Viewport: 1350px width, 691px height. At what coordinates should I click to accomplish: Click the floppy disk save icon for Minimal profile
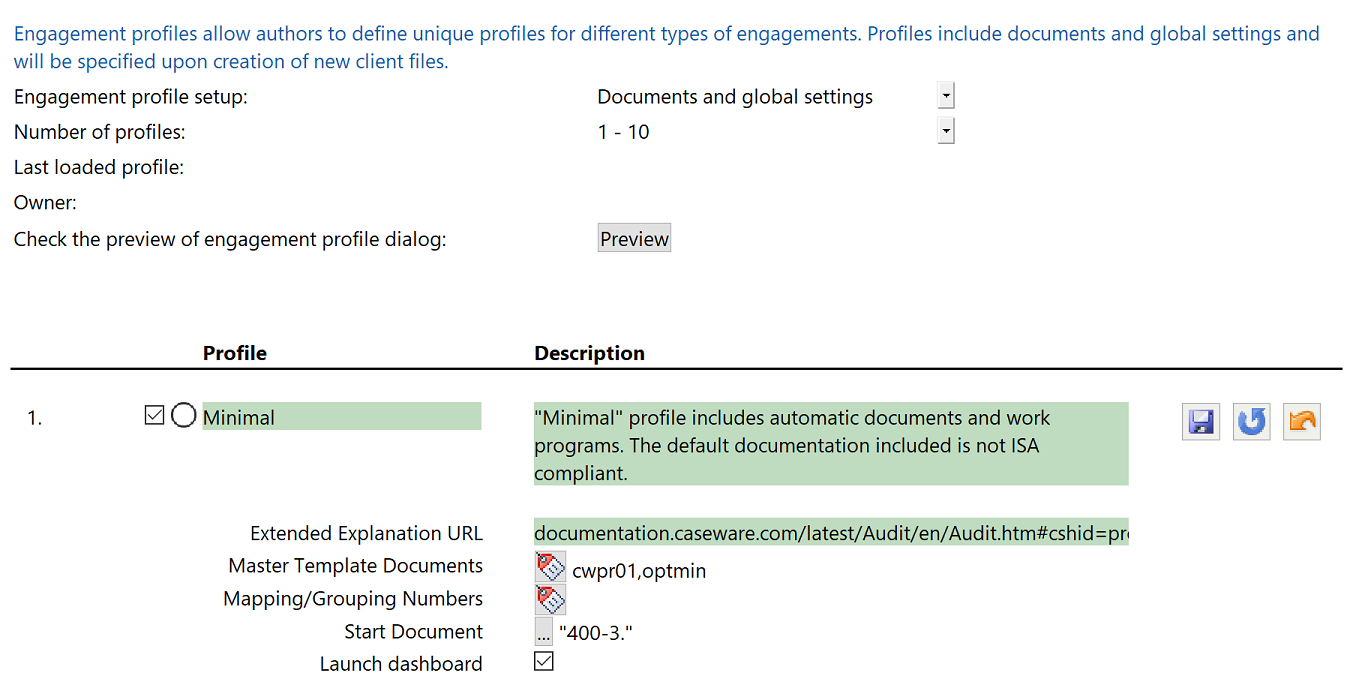pyautogui.click(x=1200, y=421)
